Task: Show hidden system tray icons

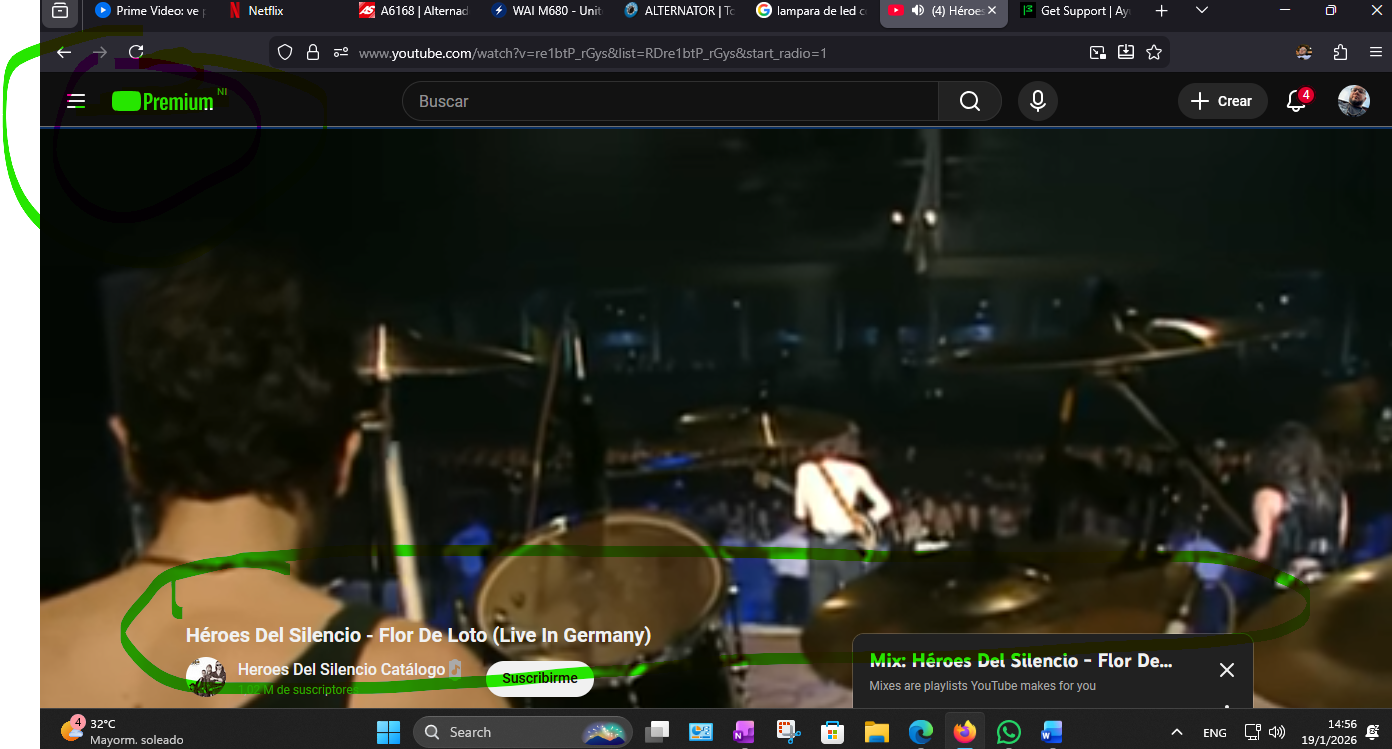Action: (x=1177, y=732)
